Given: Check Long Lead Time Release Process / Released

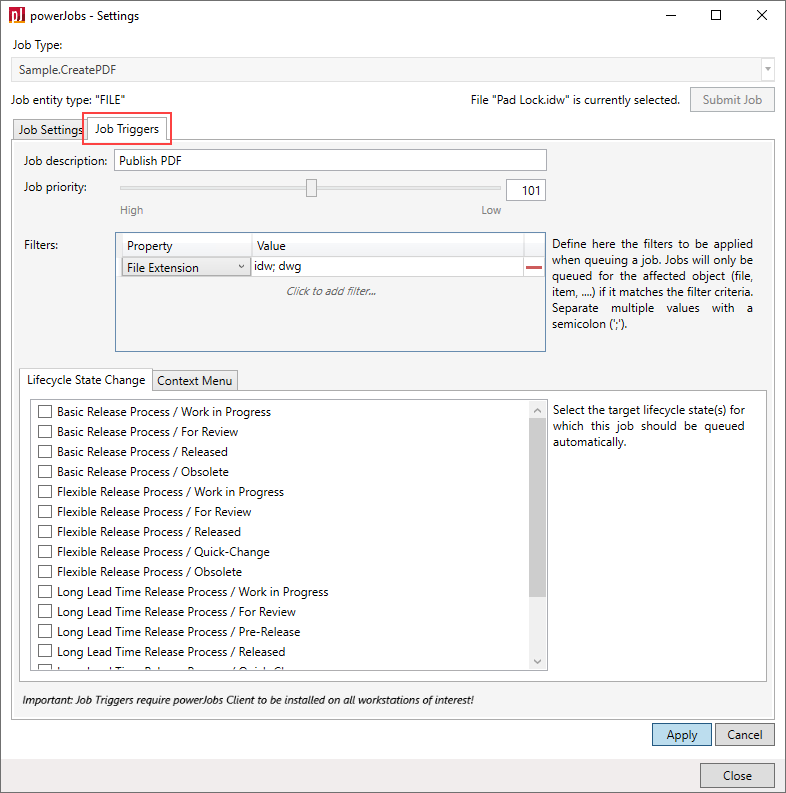Looking at the screenshot, I should (45, 651).
